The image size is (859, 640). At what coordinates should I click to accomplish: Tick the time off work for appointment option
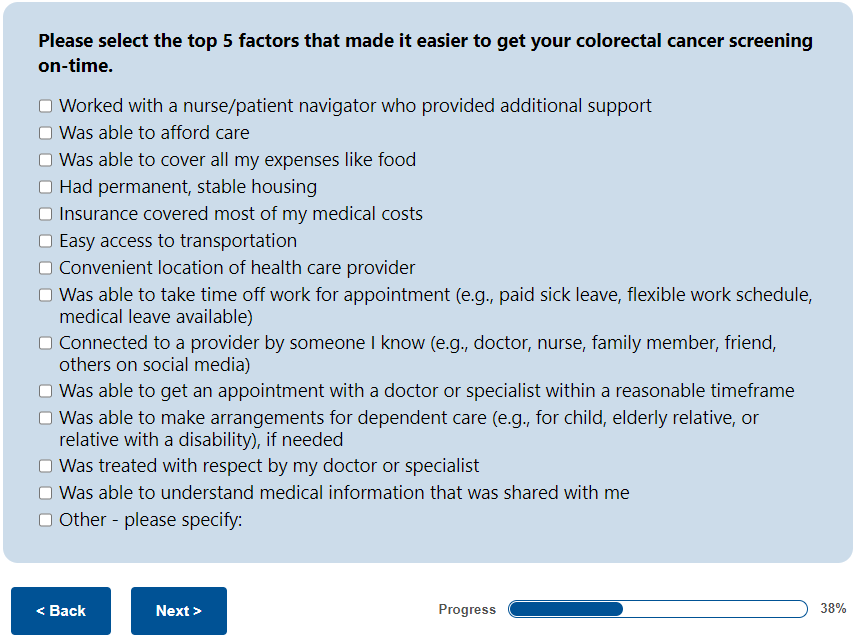tap(45, 295)
